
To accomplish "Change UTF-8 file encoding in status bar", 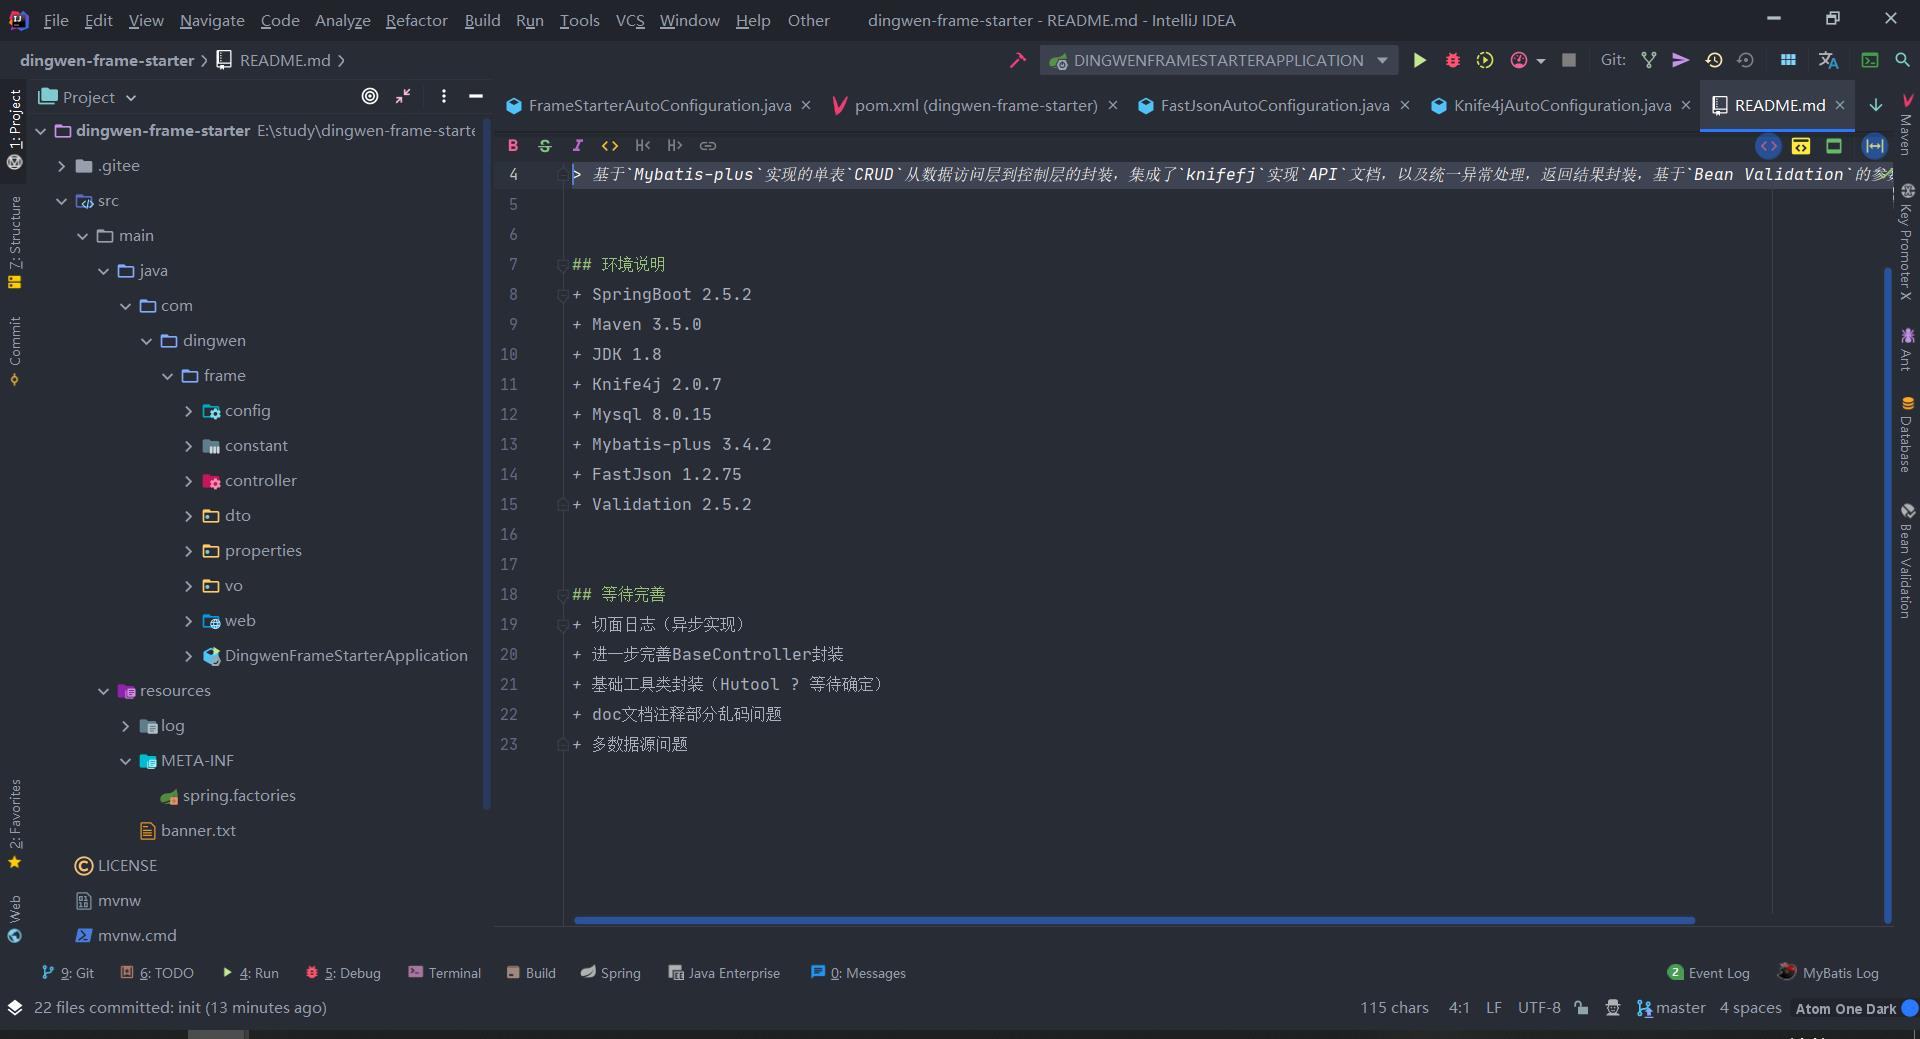I will [x=1539, y=1008].
